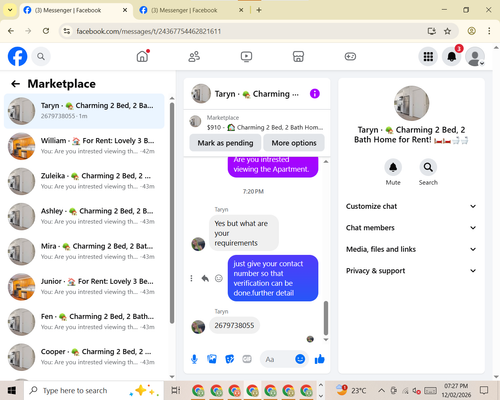React to the message with smiley icon
The height and width of the screenshot is (400, 500).
point(219,278)
